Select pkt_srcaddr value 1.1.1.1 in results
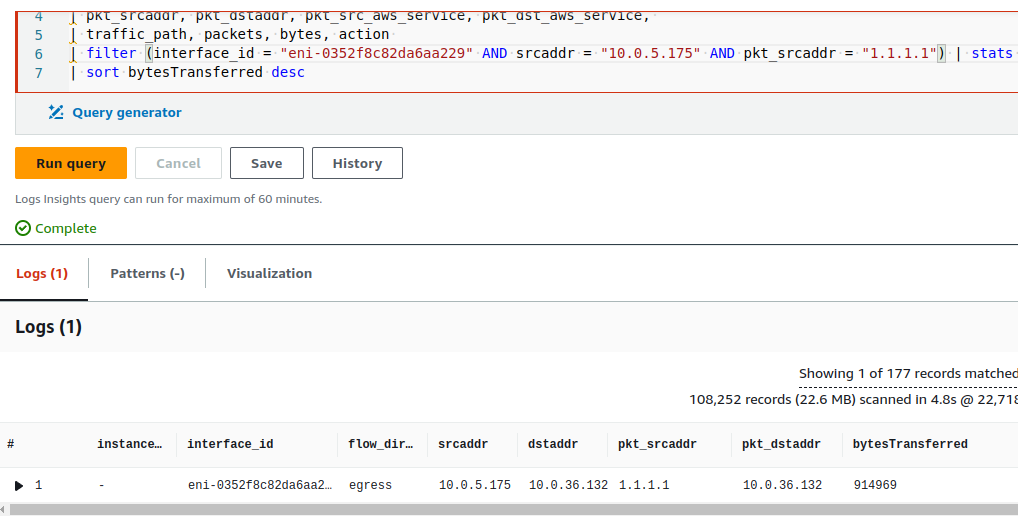1018x516 pixels. coord(644,485)
